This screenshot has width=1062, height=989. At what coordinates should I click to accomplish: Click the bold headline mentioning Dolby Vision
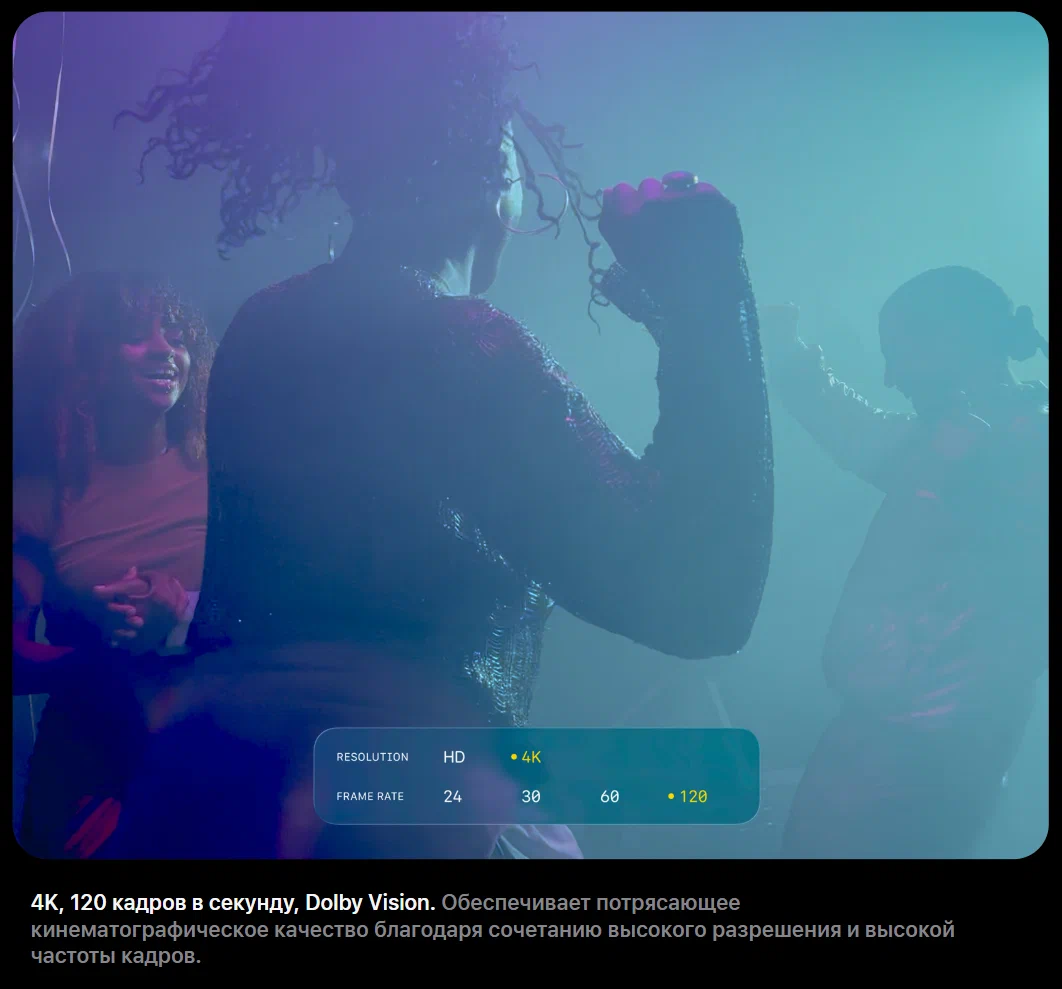click(233, 903)
